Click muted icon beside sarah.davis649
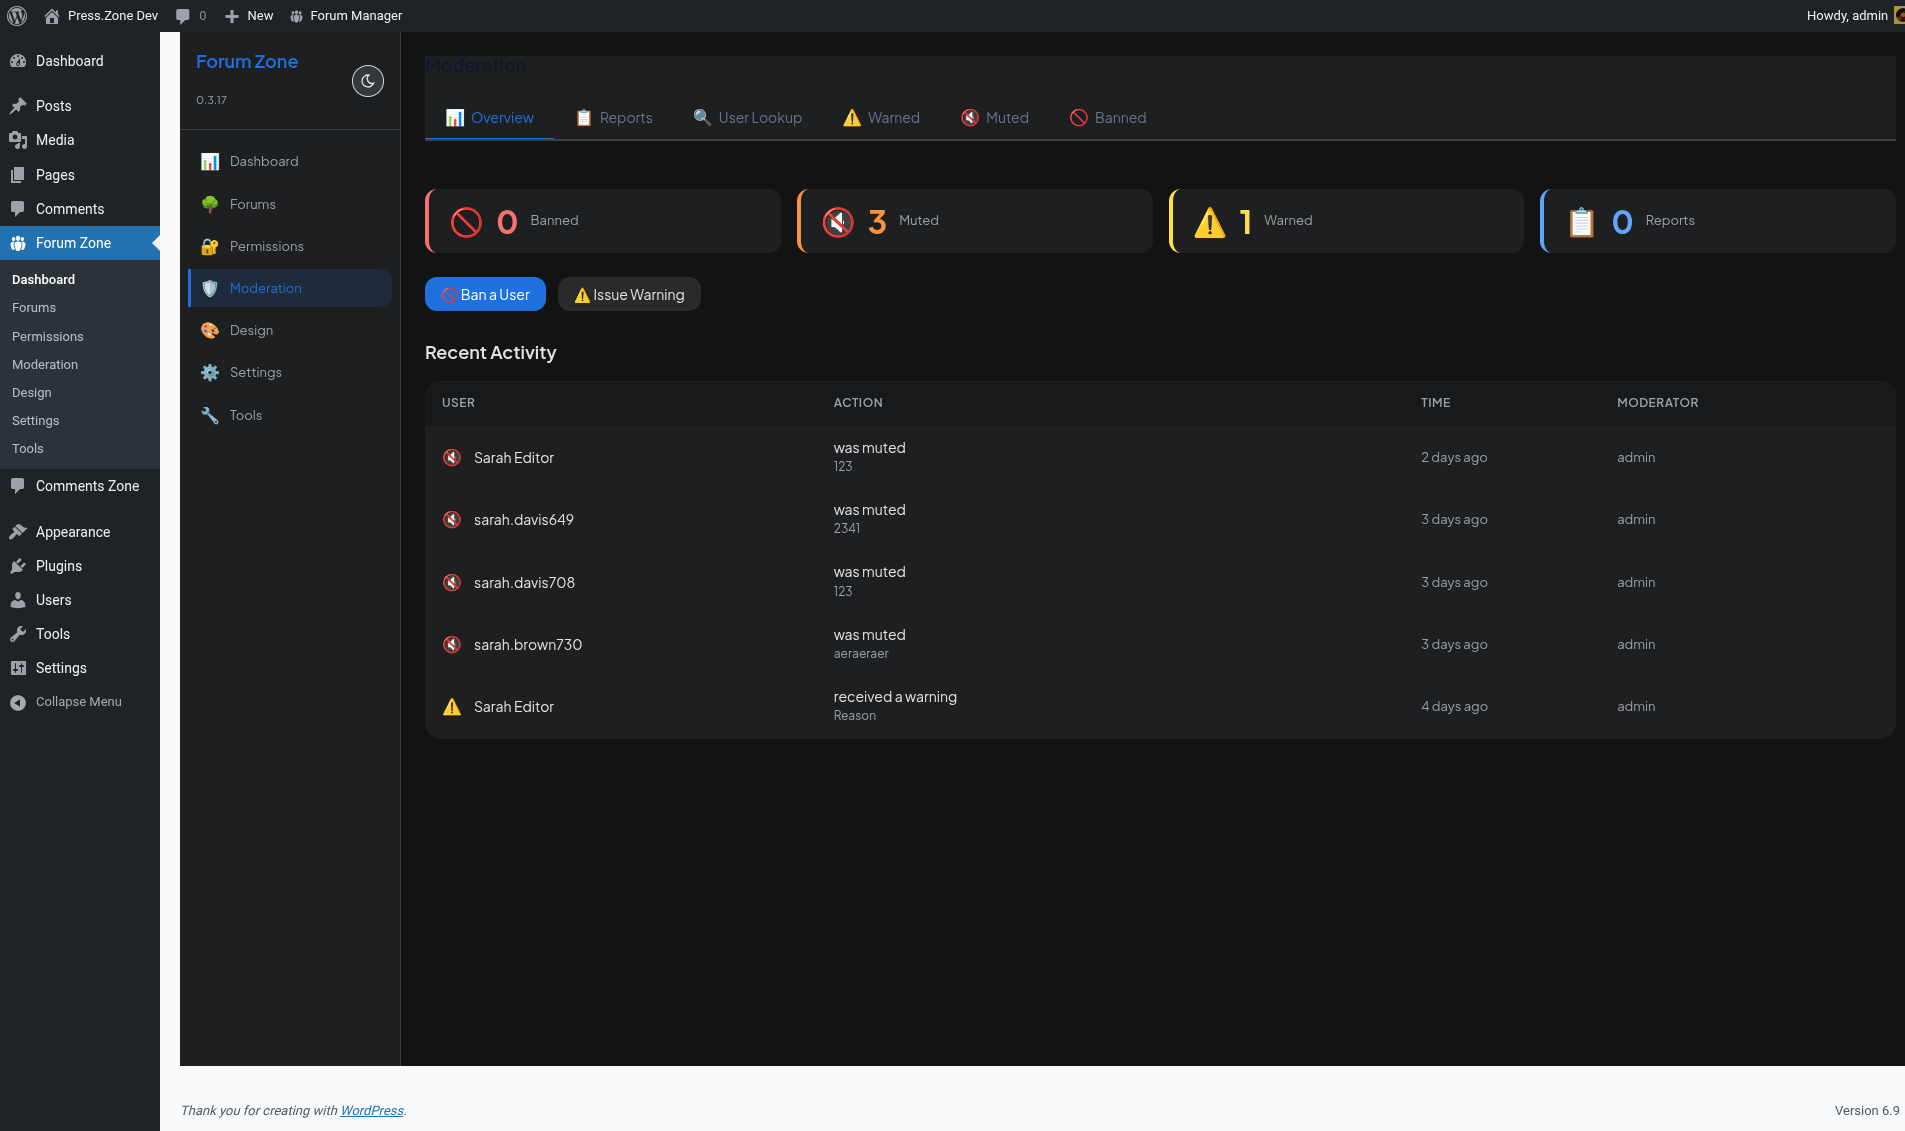This screenshot has width=1905, height=1131. coord(452,520)
